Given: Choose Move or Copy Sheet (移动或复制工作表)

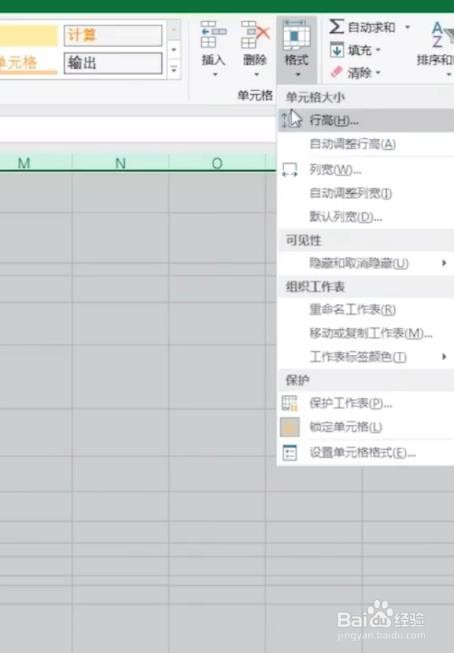Looking at the screenshot, I should tap(366, 333).
